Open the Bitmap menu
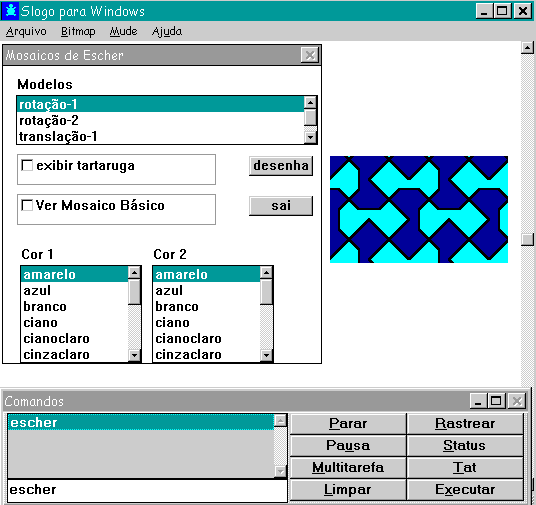Screen dimensions: 536x505 78,31
